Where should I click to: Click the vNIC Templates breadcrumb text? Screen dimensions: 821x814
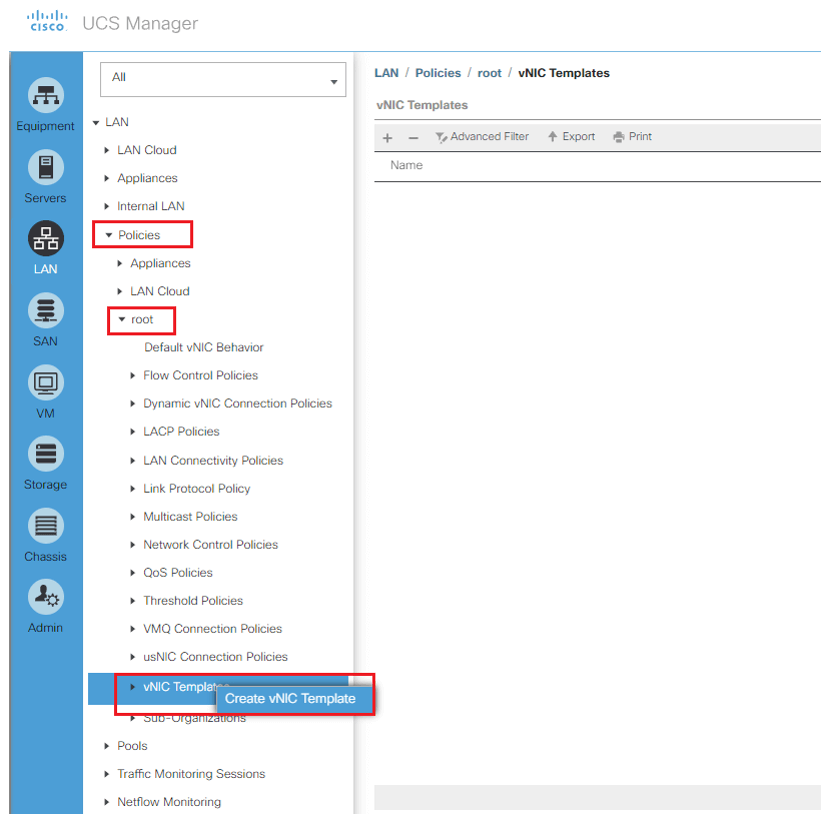[x=563, y=73]
